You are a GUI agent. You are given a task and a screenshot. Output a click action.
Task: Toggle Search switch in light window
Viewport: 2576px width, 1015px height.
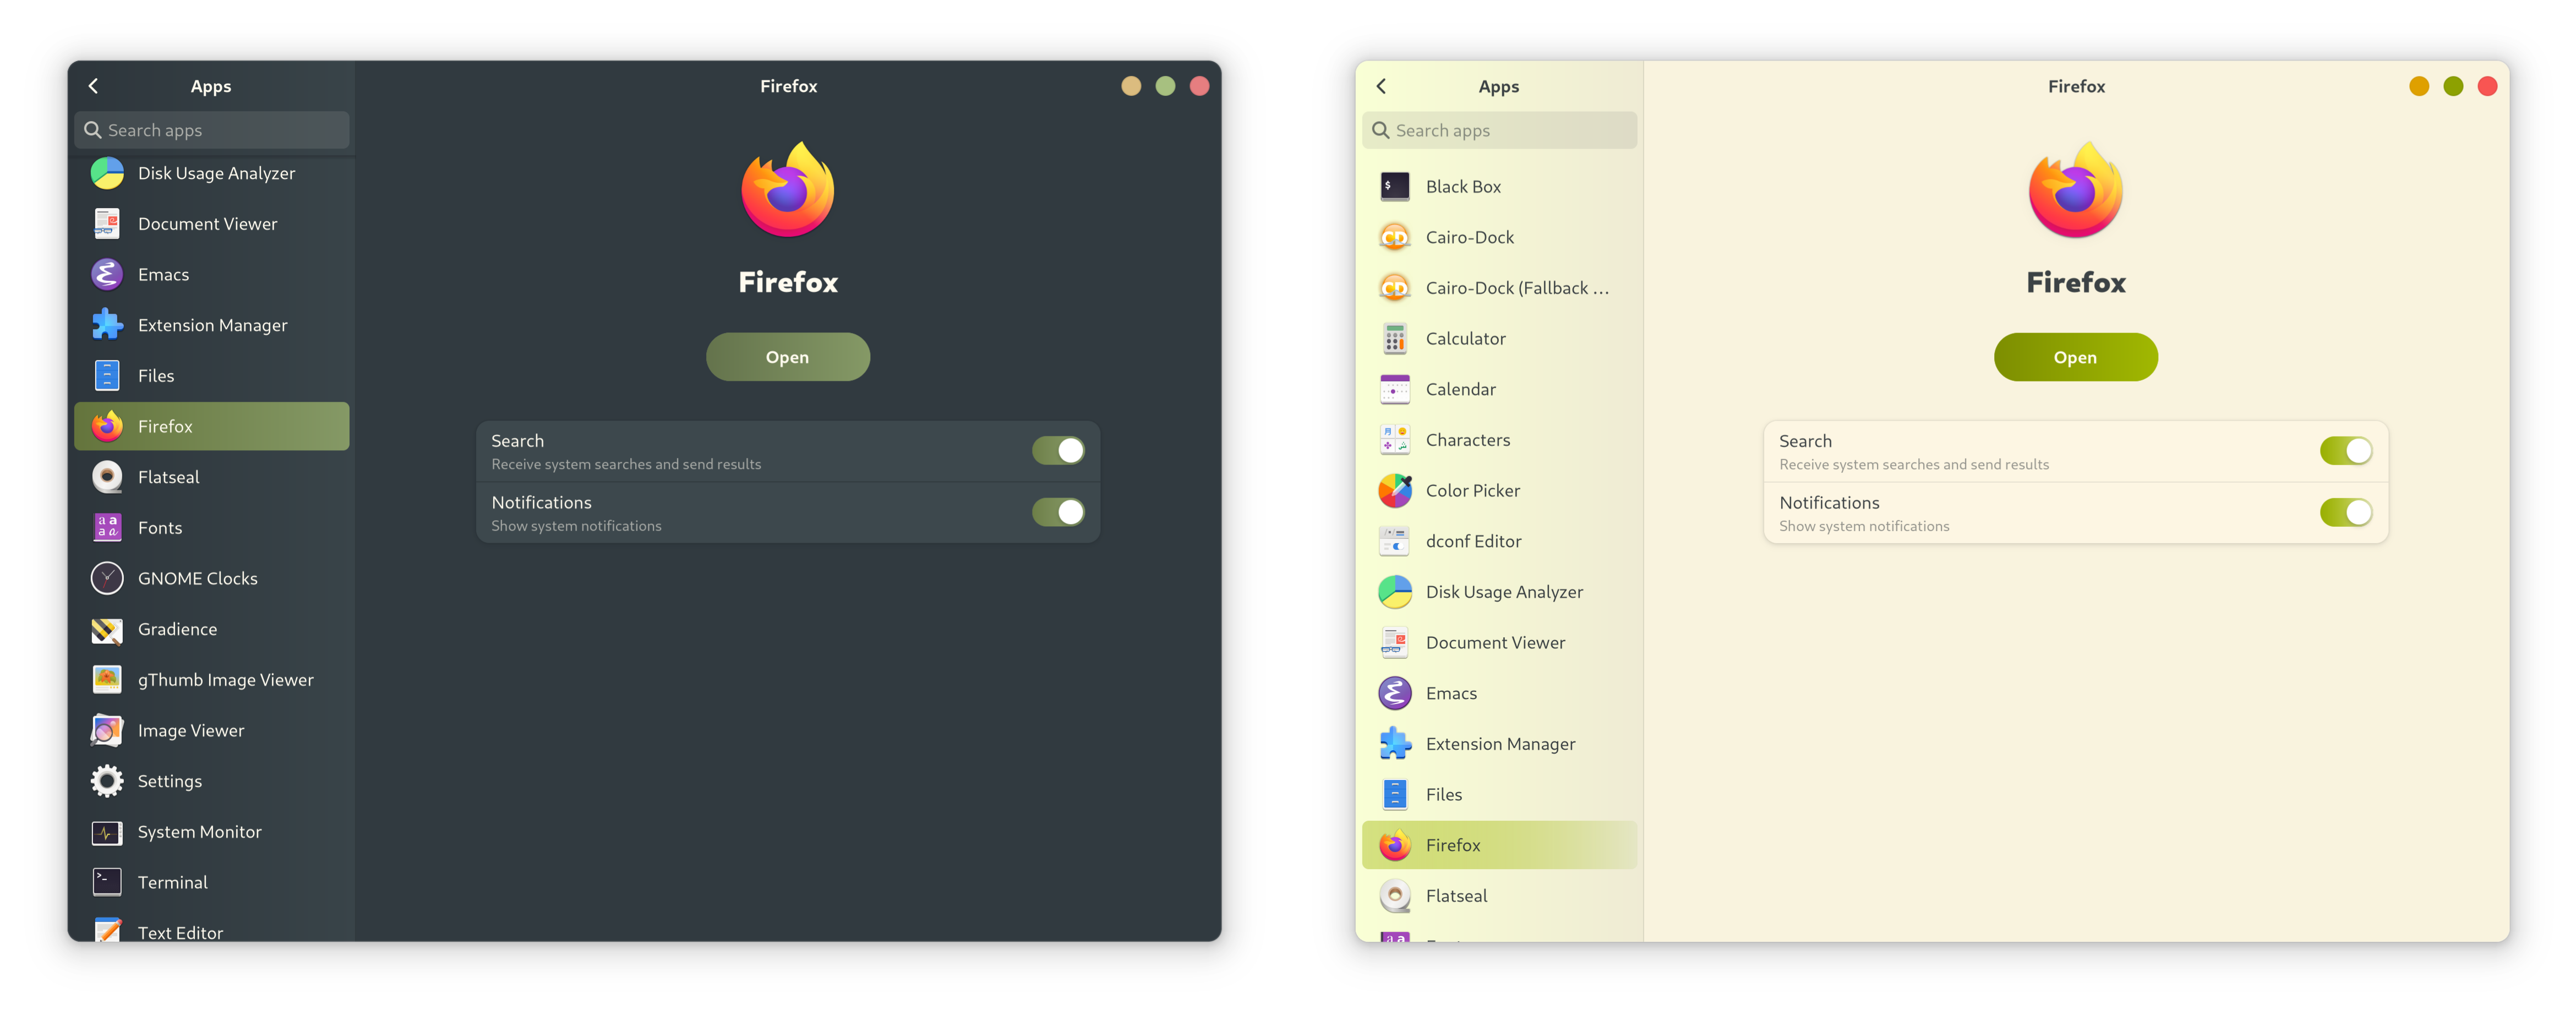(2346, 451)
